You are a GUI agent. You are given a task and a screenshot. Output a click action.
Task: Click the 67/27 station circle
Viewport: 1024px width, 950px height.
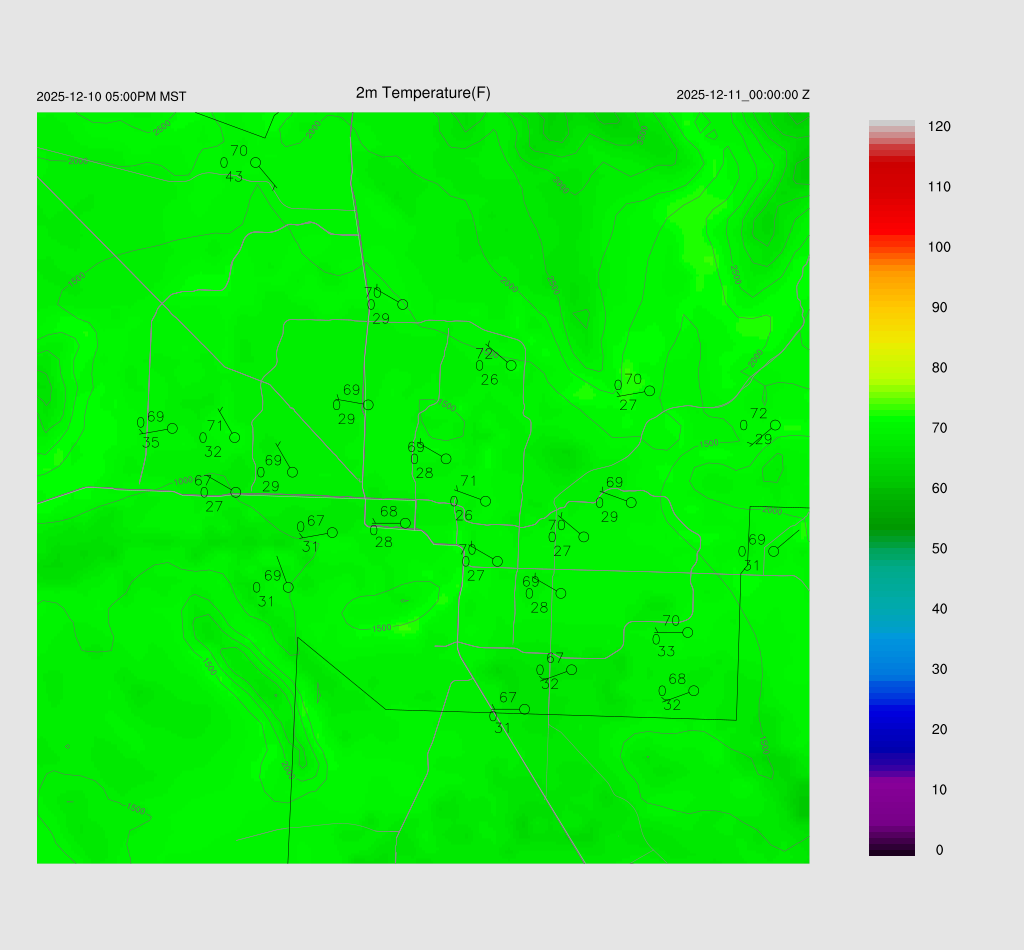click(236, 492)
